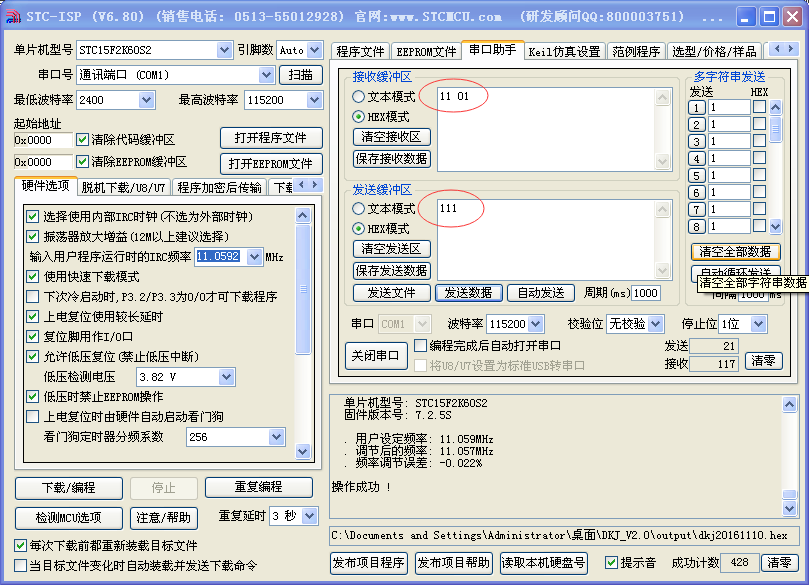Open 停止位 1位 dropdown
This screenshot has width=809, height=585.
(x=758, y=324)
